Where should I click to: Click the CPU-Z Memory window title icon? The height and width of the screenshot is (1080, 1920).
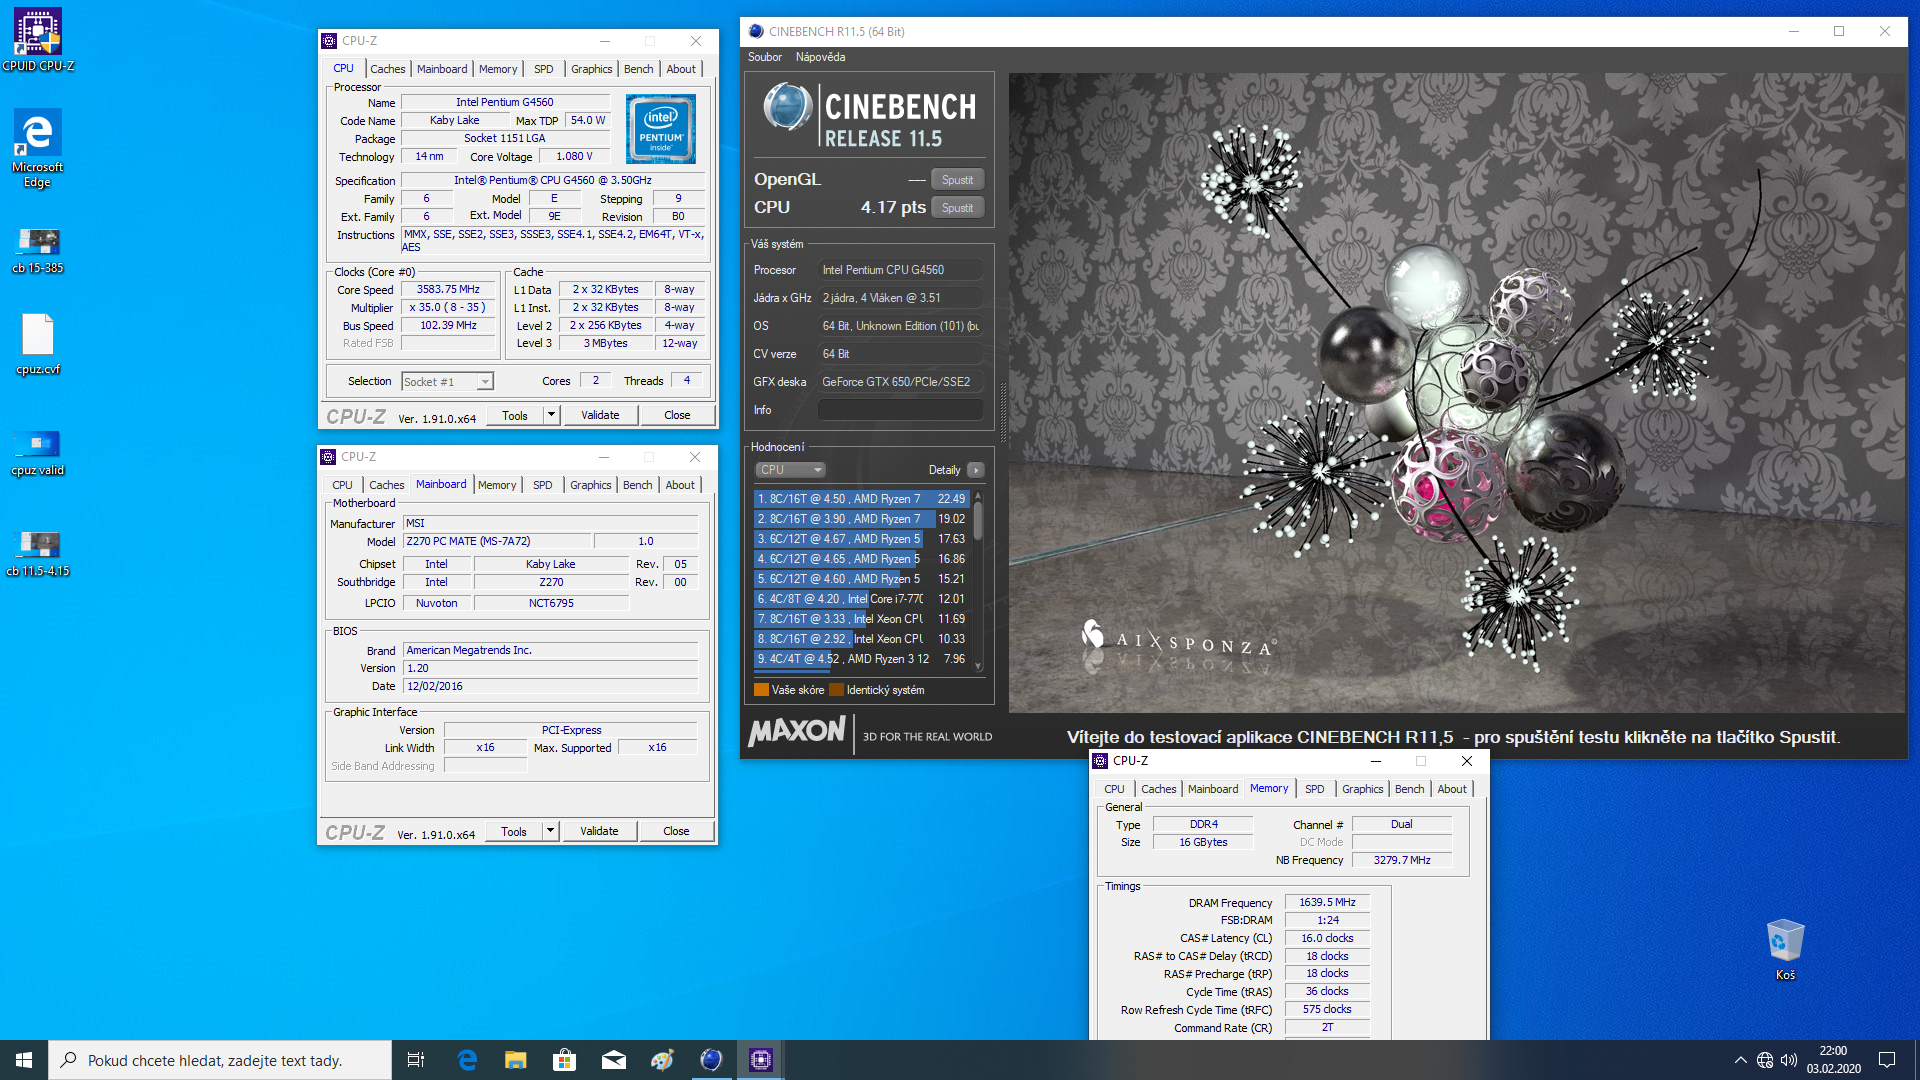(x=1100, y=761)
